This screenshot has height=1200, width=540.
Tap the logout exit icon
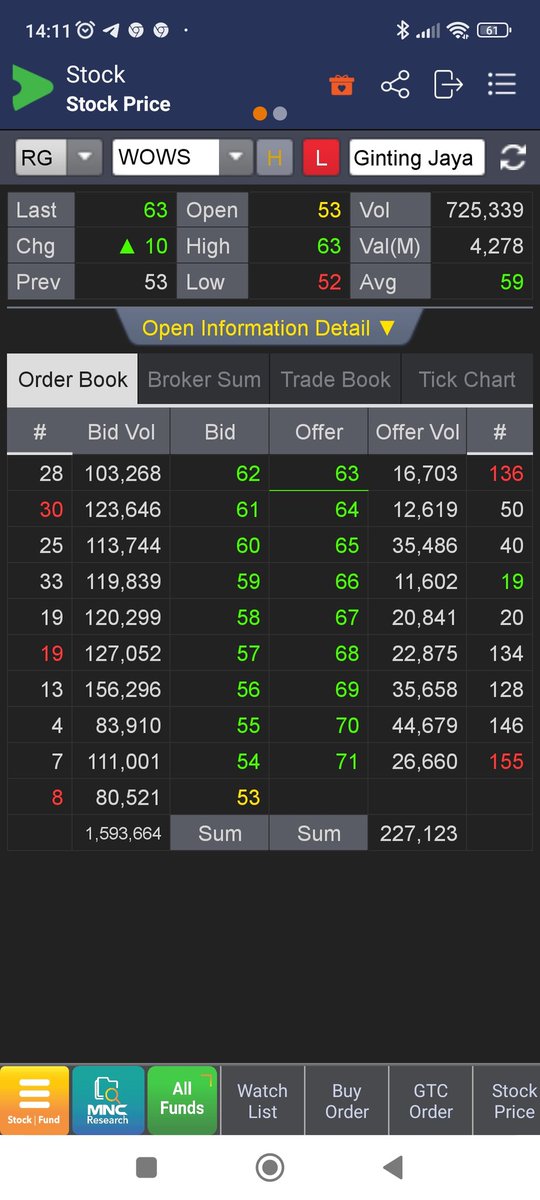(x=448, y=85)
